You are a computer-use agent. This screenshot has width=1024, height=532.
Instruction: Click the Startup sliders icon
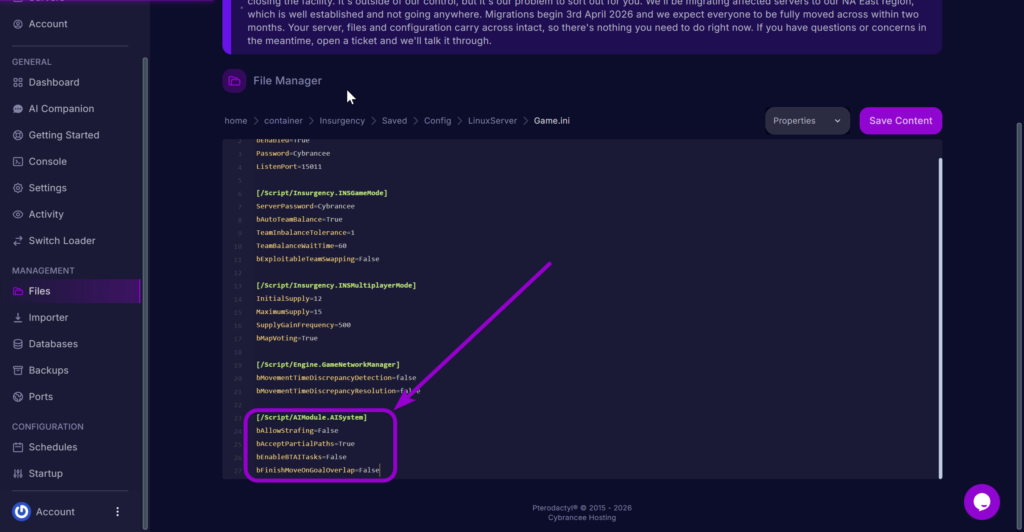[x=18, y=474]
